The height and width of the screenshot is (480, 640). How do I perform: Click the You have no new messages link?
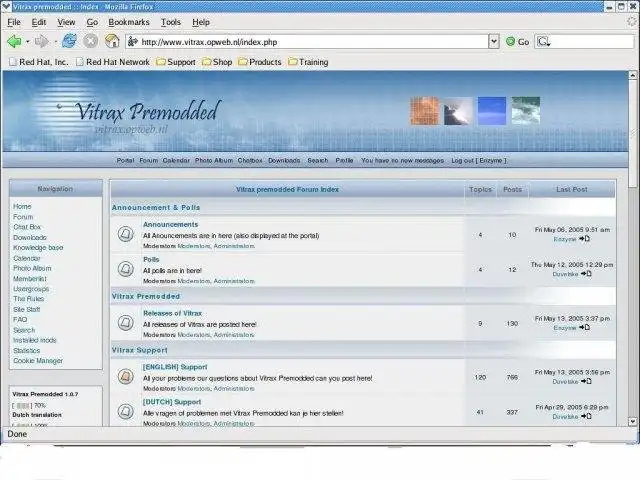pos(402,160)
